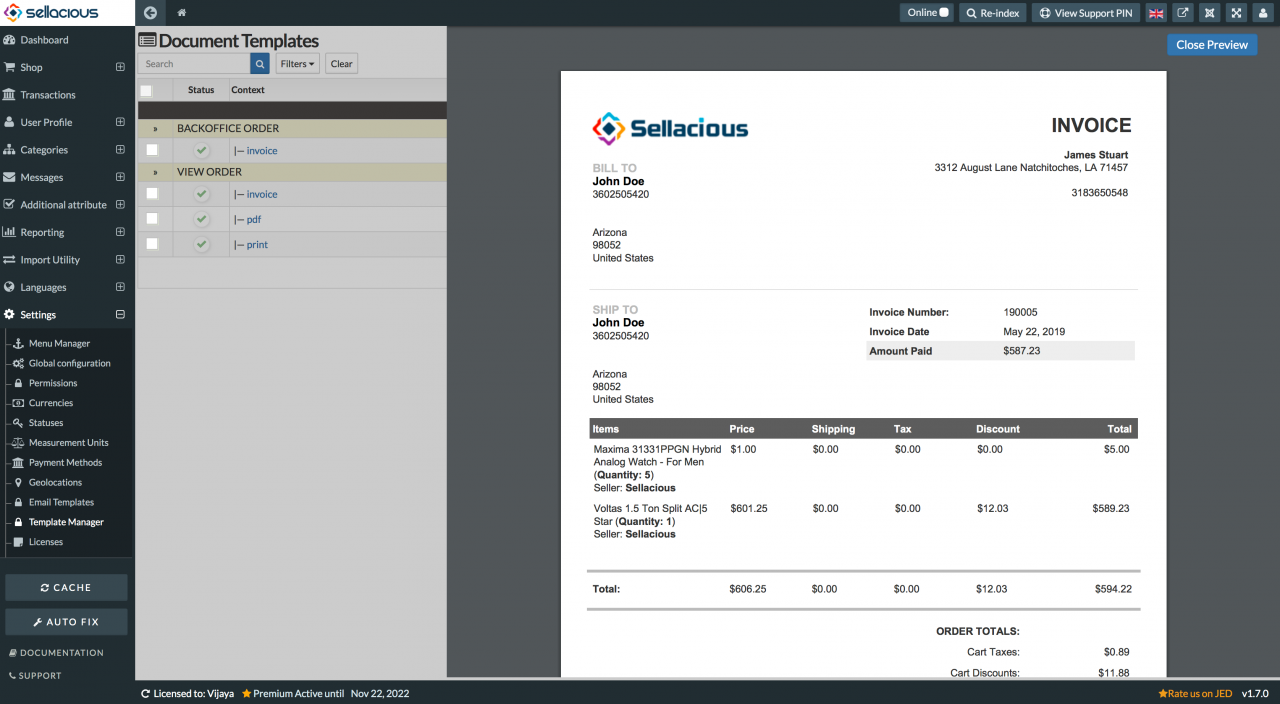Collapse the BACKOFFICE ORDER group arrow
Viewport: 1280px width, 704px height.
[x=155, y=129]
